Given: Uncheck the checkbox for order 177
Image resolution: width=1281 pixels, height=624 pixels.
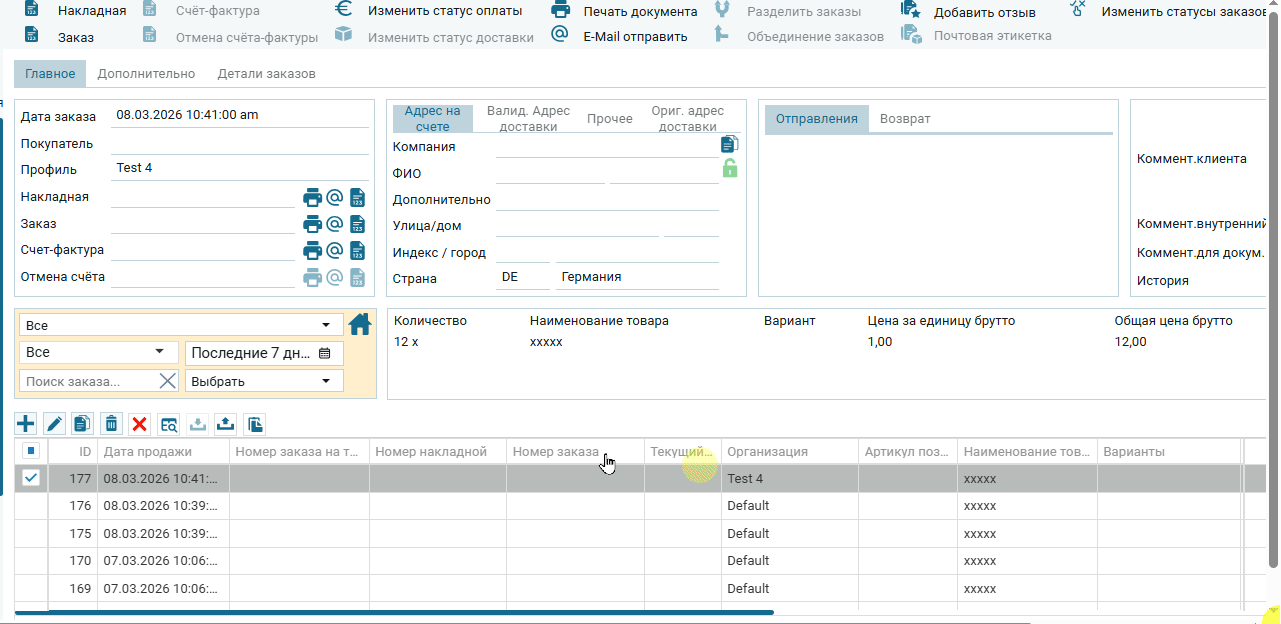Looking at the screenshot, I should [31, 478].
